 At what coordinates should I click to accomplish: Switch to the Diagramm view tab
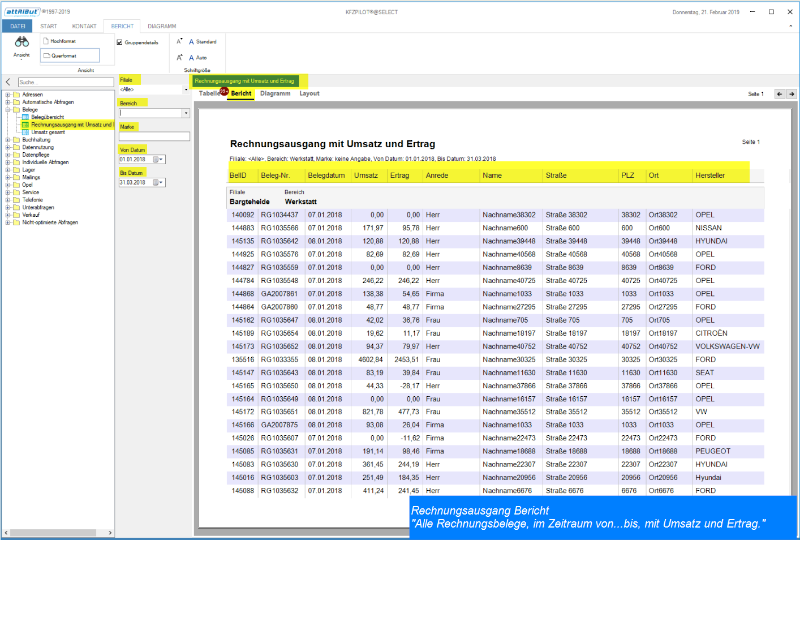coord(275,93)
